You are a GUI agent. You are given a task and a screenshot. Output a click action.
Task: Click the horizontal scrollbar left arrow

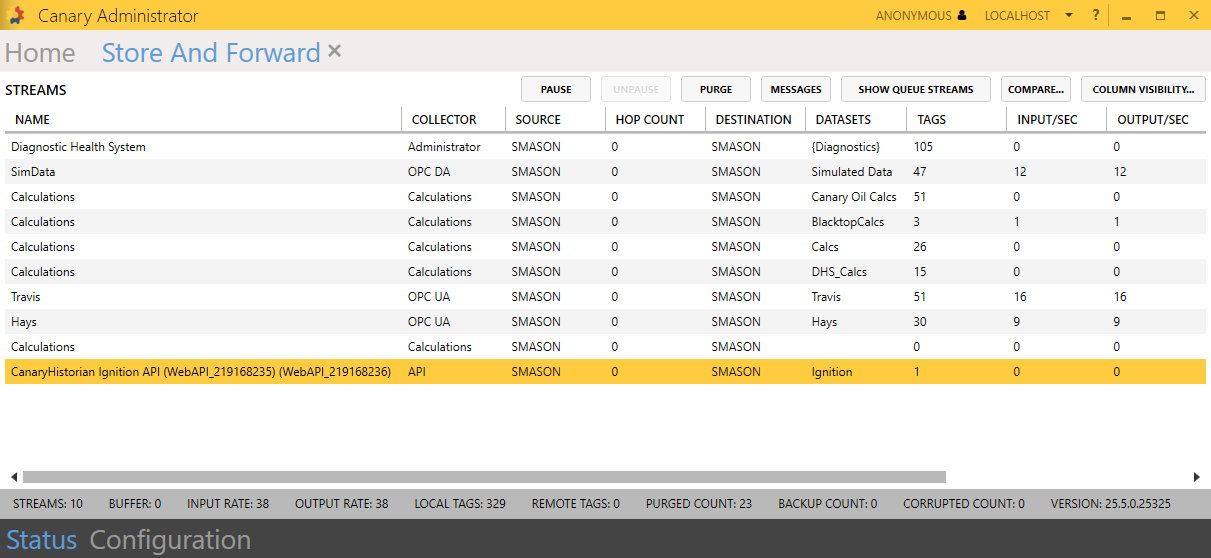click(x=14, y=477)
